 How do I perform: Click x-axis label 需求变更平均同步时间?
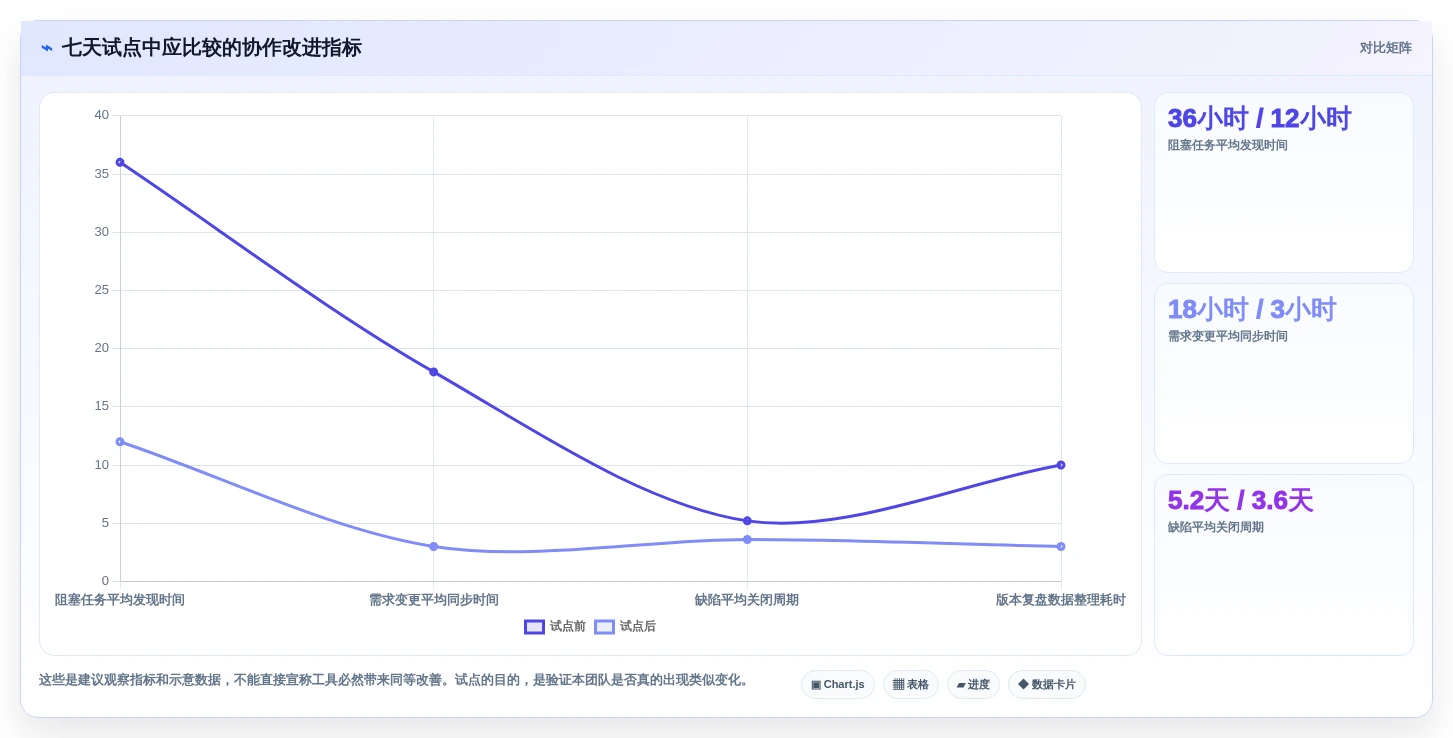point(433,600)
